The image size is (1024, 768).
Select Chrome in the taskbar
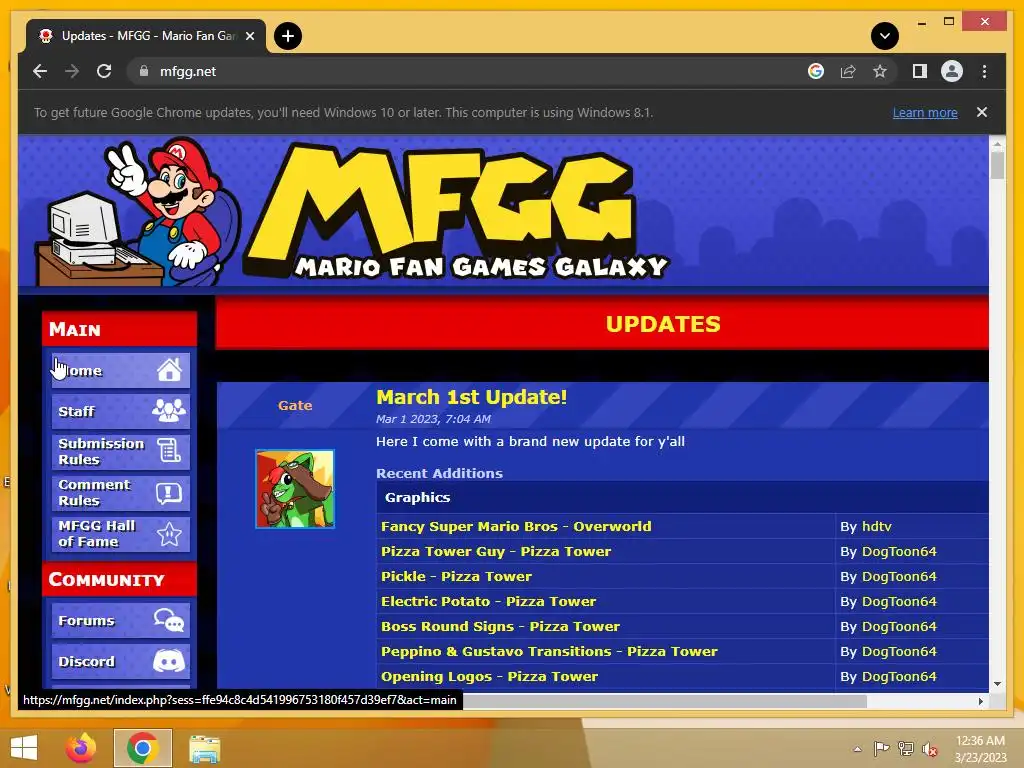click(x=143, y=748)
